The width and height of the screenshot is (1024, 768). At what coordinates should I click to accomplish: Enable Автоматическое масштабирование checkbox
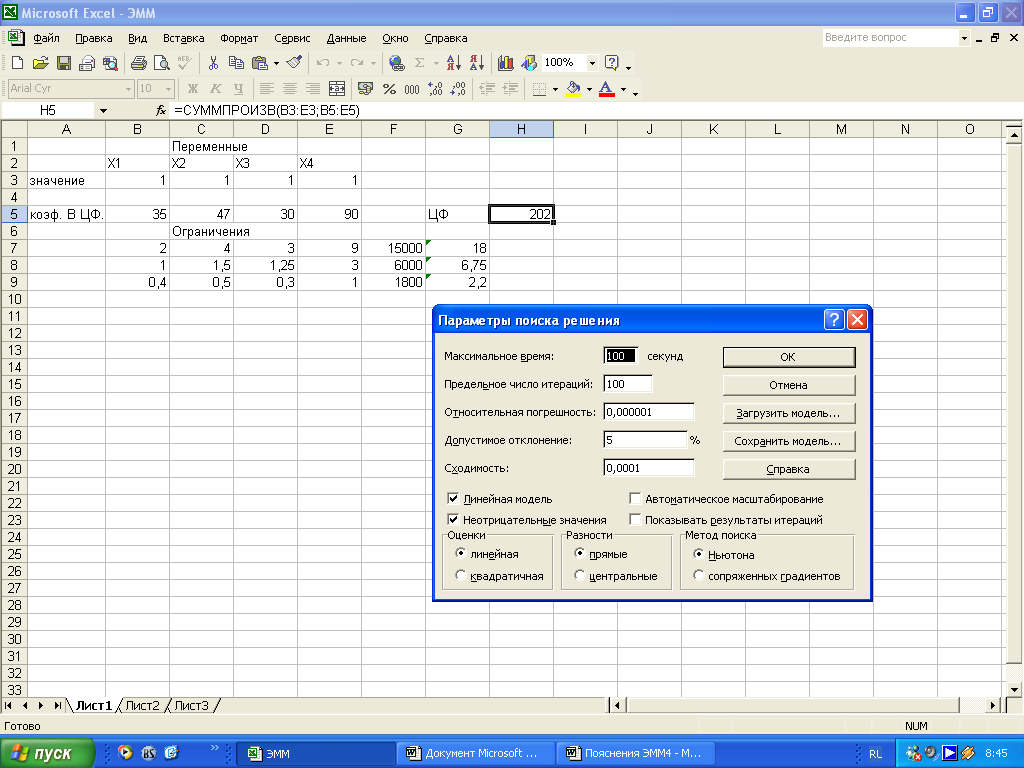(x=635, y=498)
